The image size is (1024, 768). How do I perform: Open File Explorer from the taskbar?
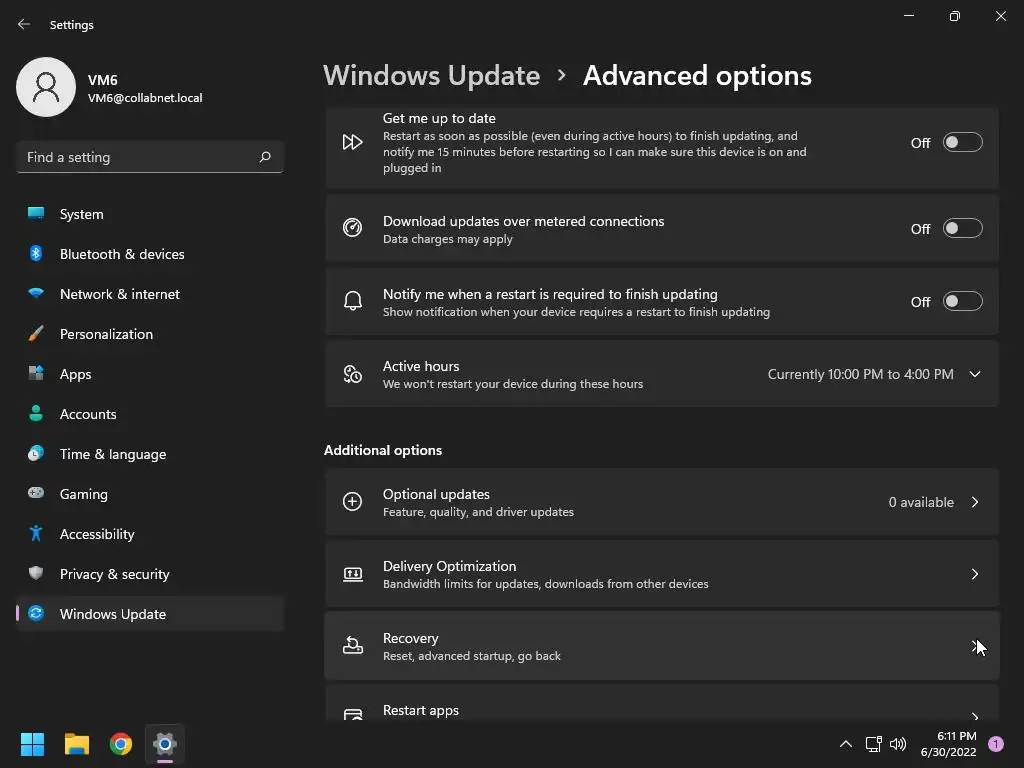click(76, 744)
